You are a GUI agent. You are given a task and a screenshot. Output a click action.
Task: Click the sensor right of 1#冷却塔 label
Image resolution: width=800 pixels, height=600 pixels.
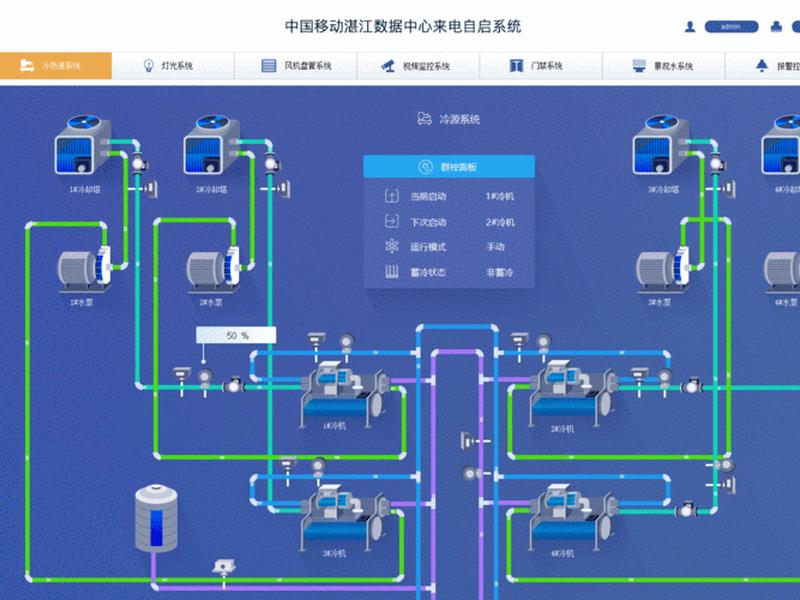[x=152, y=189]
